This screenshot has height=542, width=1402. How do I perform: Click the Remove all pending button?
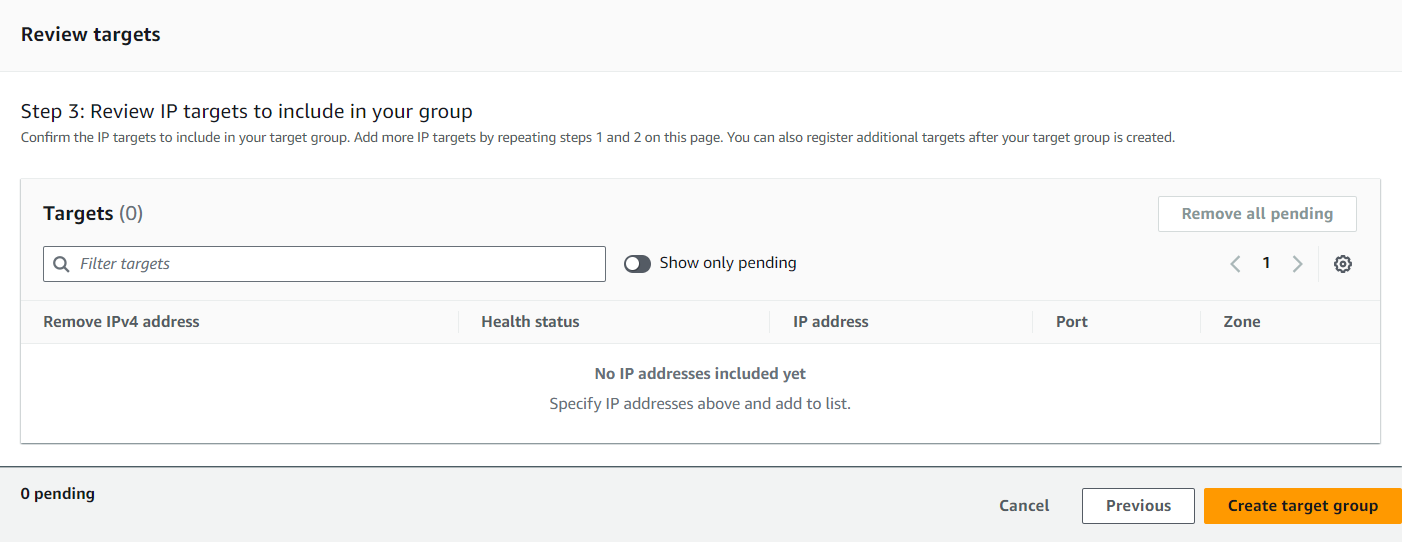tap(1257, 214)
